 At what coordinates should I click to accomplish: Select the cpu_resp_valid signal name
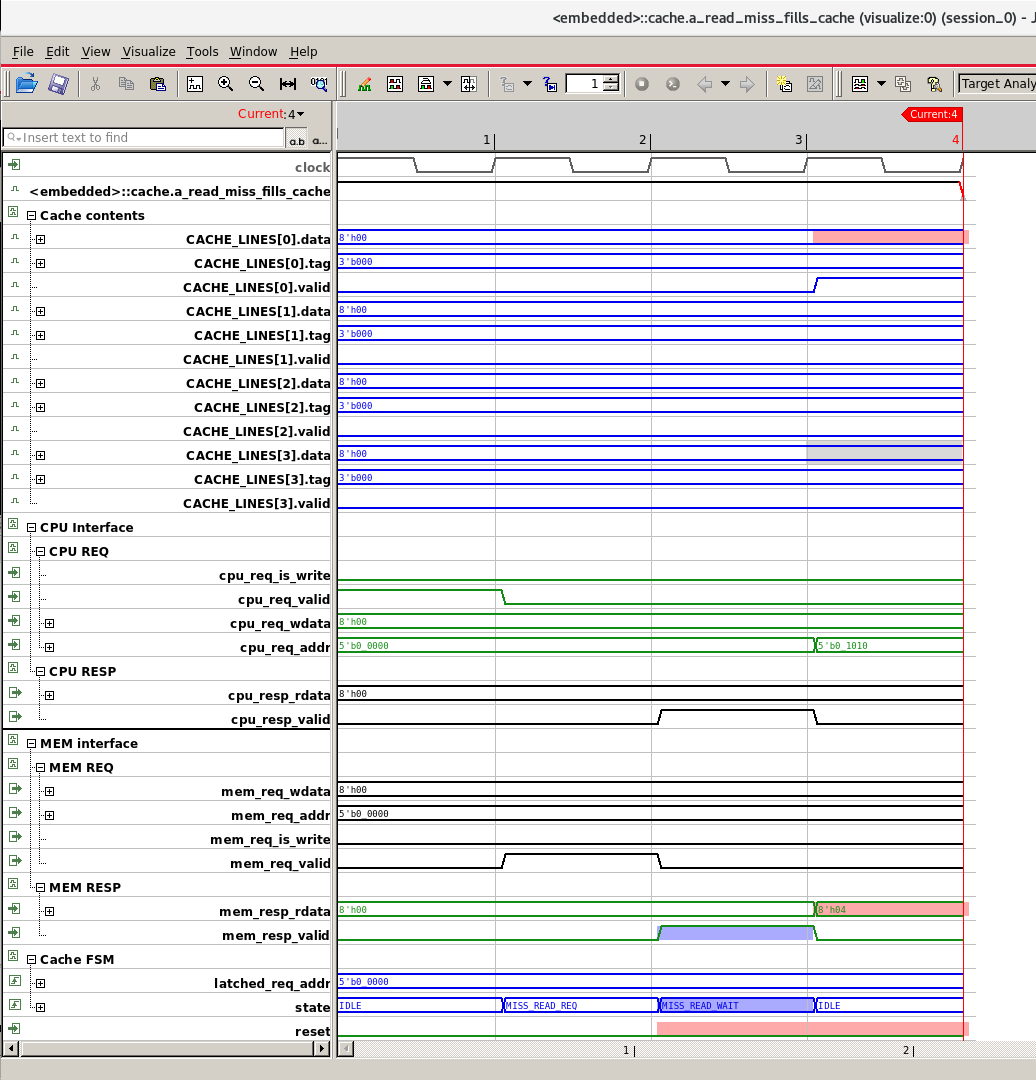(280, 720)
